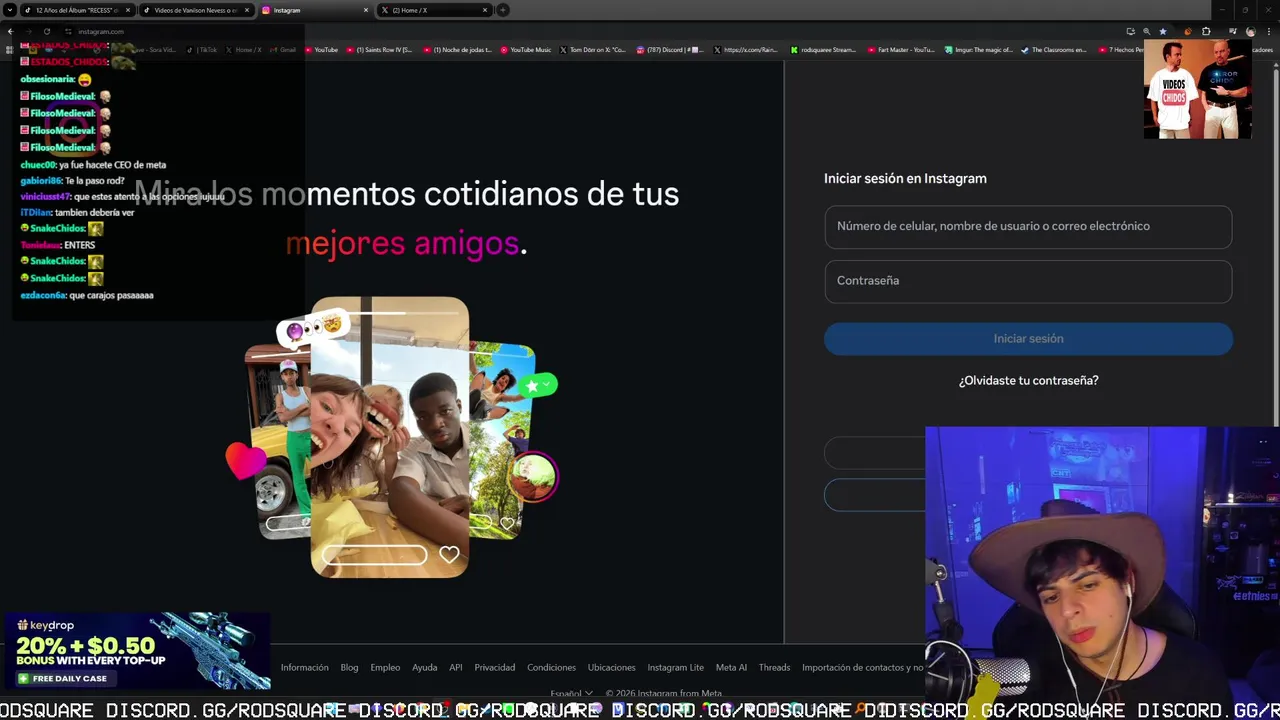Open the API footer link
Screen dimensions: 1280x720
[x=456, y=668]
